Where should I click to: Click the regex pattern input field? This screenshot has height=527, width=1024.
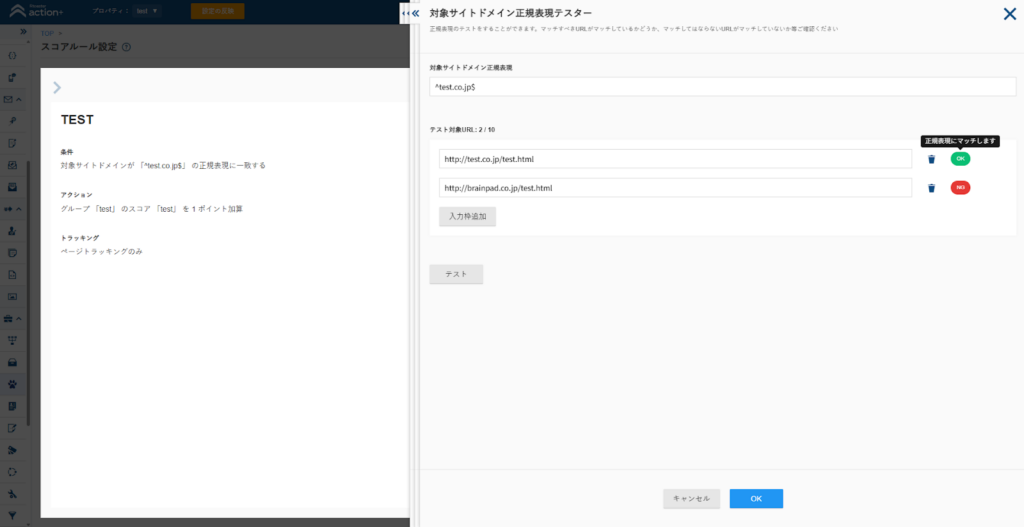click(722, 88)
